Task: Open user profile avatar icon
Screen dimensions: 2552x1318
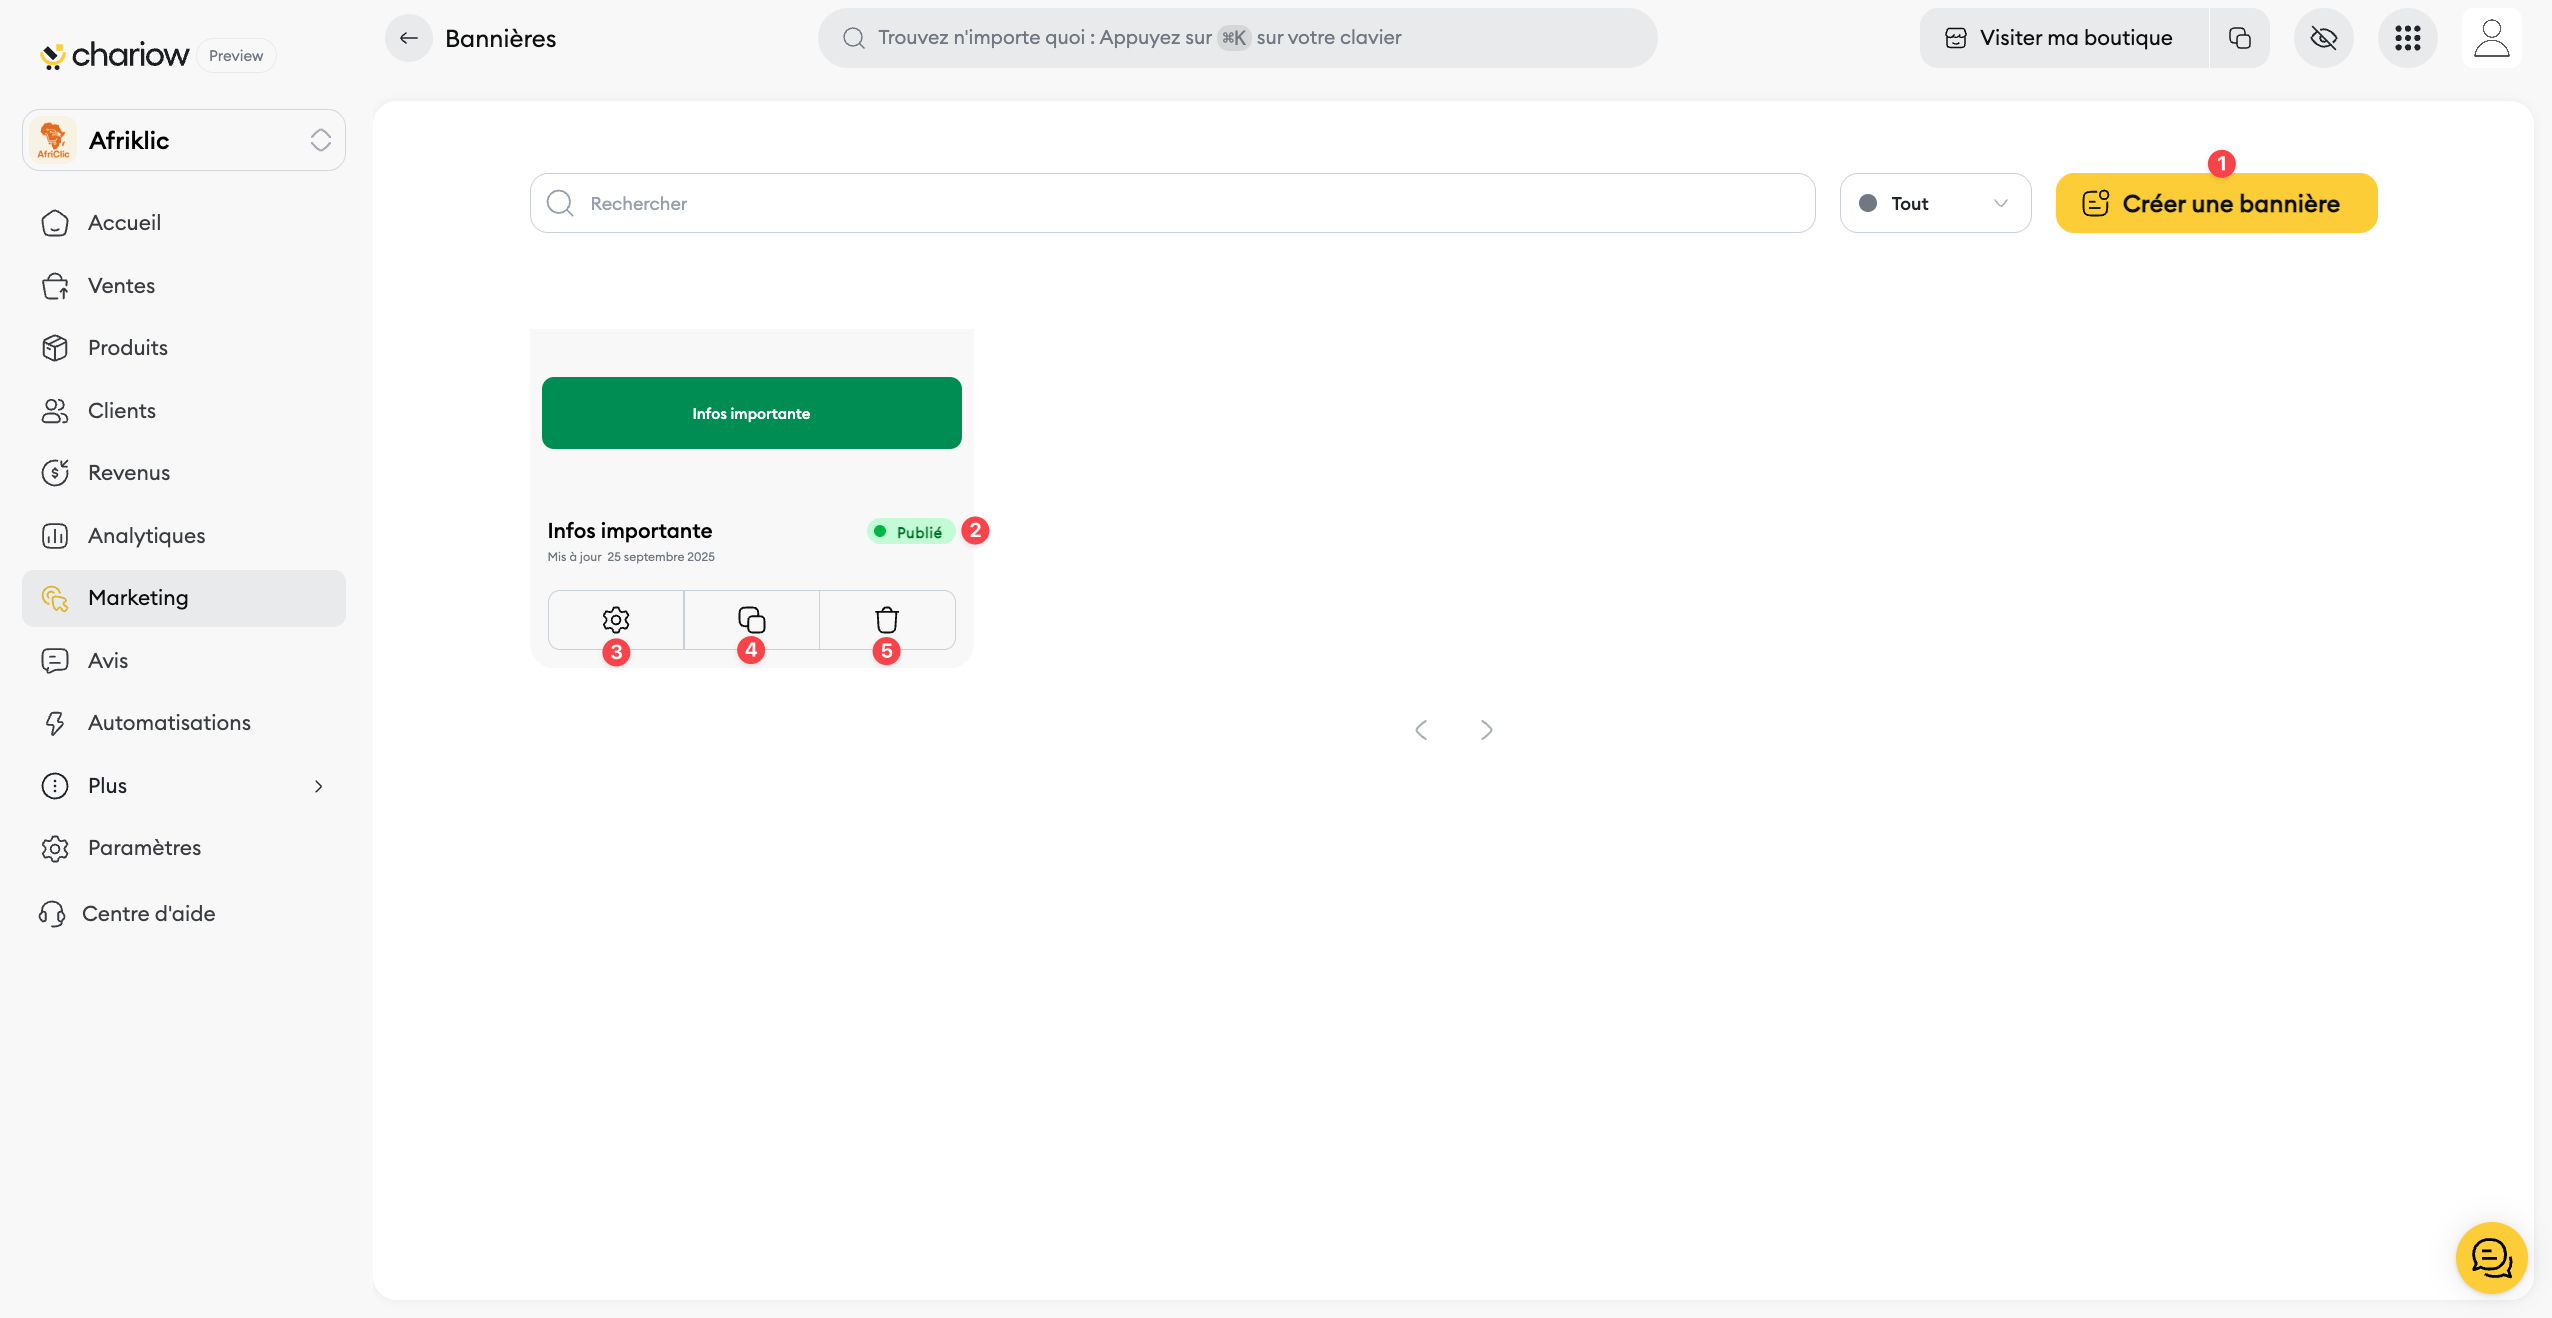Action: 2491,38
